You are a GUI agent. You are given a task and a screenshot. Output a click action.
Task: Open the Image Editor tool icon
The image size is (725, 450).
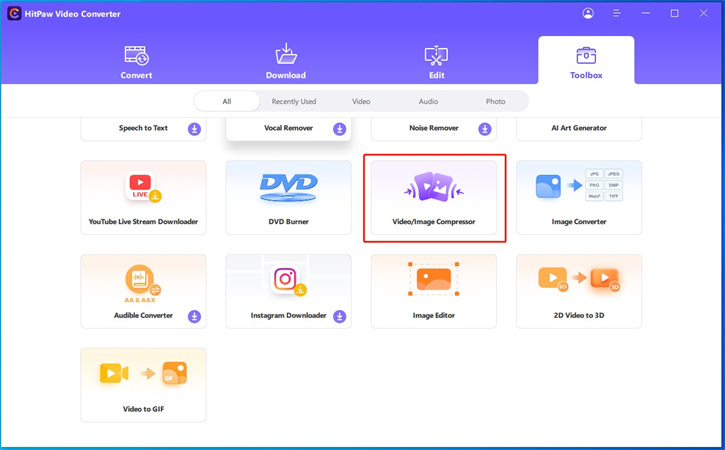click(x=434, y=279)
